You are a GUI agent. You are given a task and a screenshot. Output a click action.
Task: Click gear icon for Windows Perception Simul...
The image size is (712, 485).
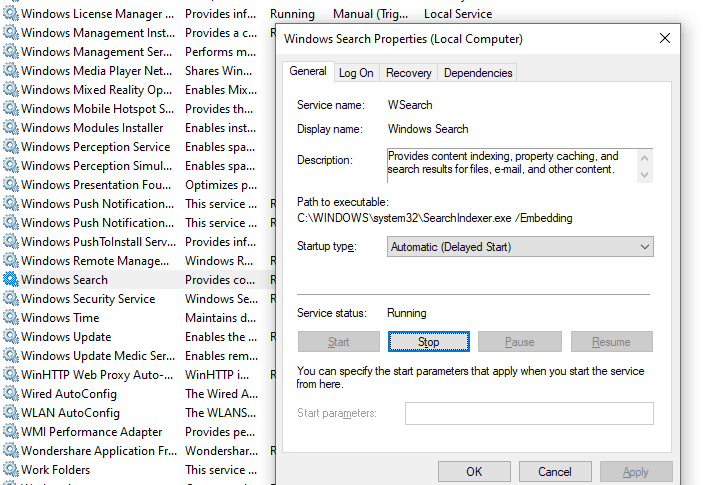[x=11, y=166]
